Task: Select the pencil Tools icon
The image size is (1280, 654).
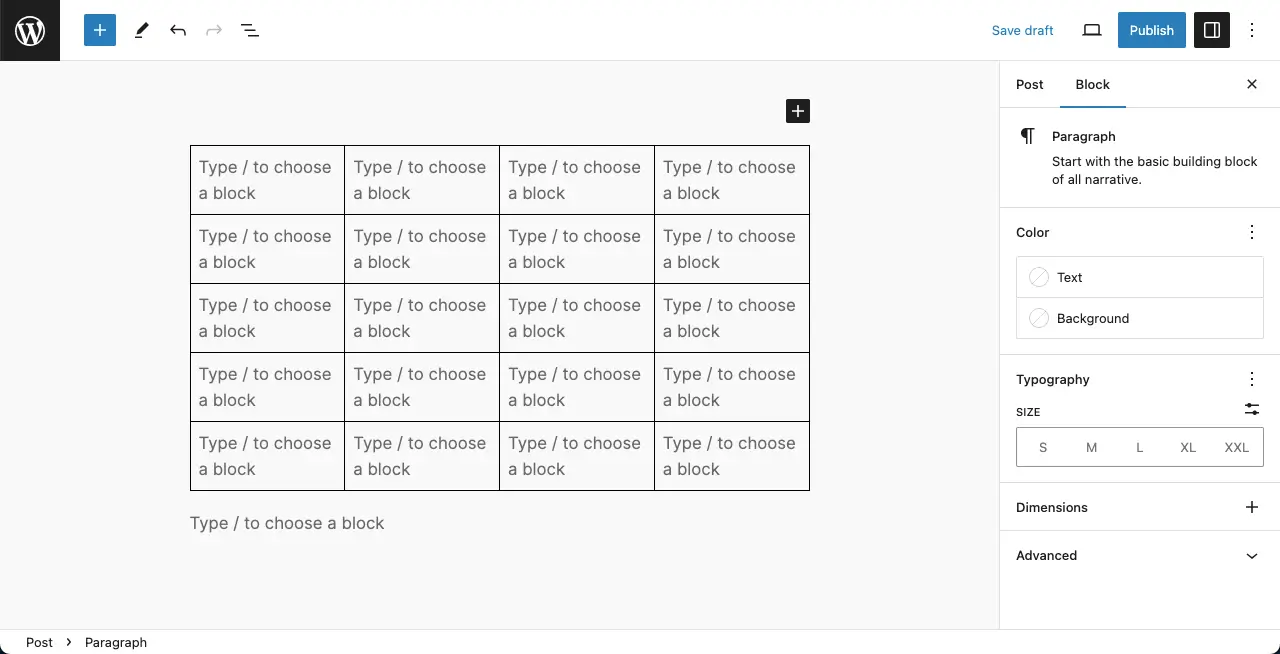Action: click(x=141, y=30)
